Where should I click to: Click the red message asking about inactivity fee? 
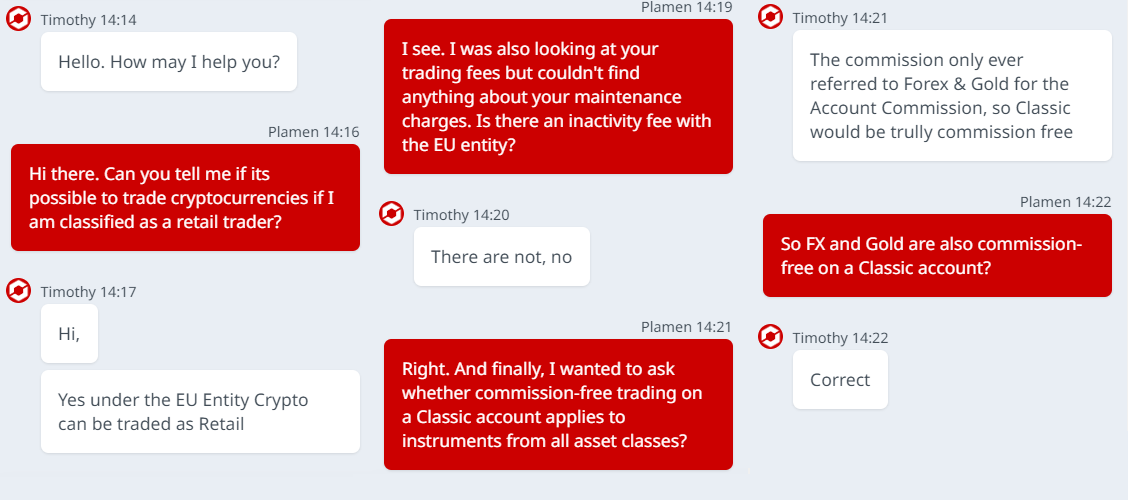click(558, 96)
